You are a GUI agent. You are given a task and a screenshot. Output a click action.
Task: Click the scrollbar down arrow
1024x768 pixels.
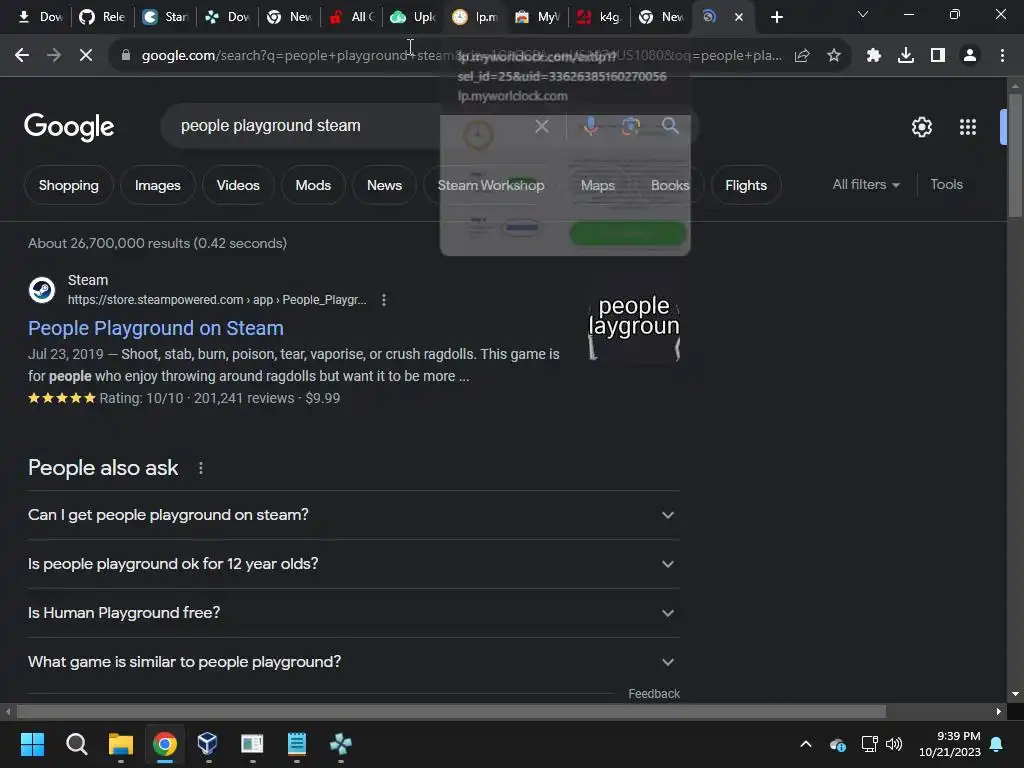click(x=1015, y=694)
